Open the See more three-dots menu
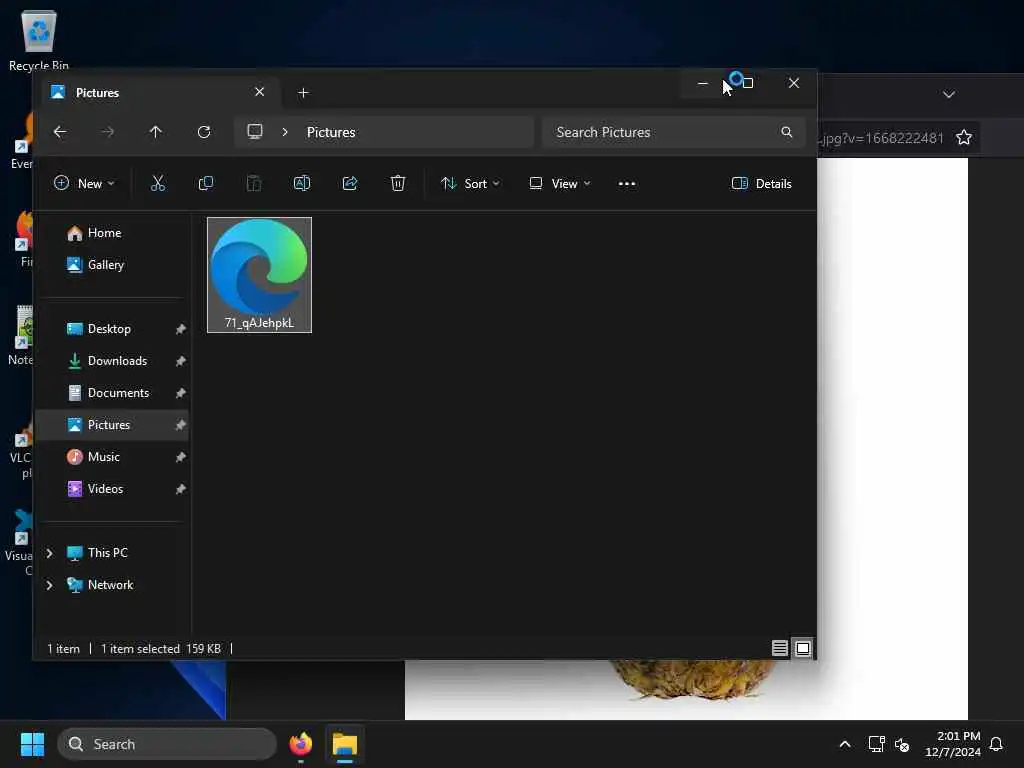1024x768 pixels. click(x=627, y=184)
